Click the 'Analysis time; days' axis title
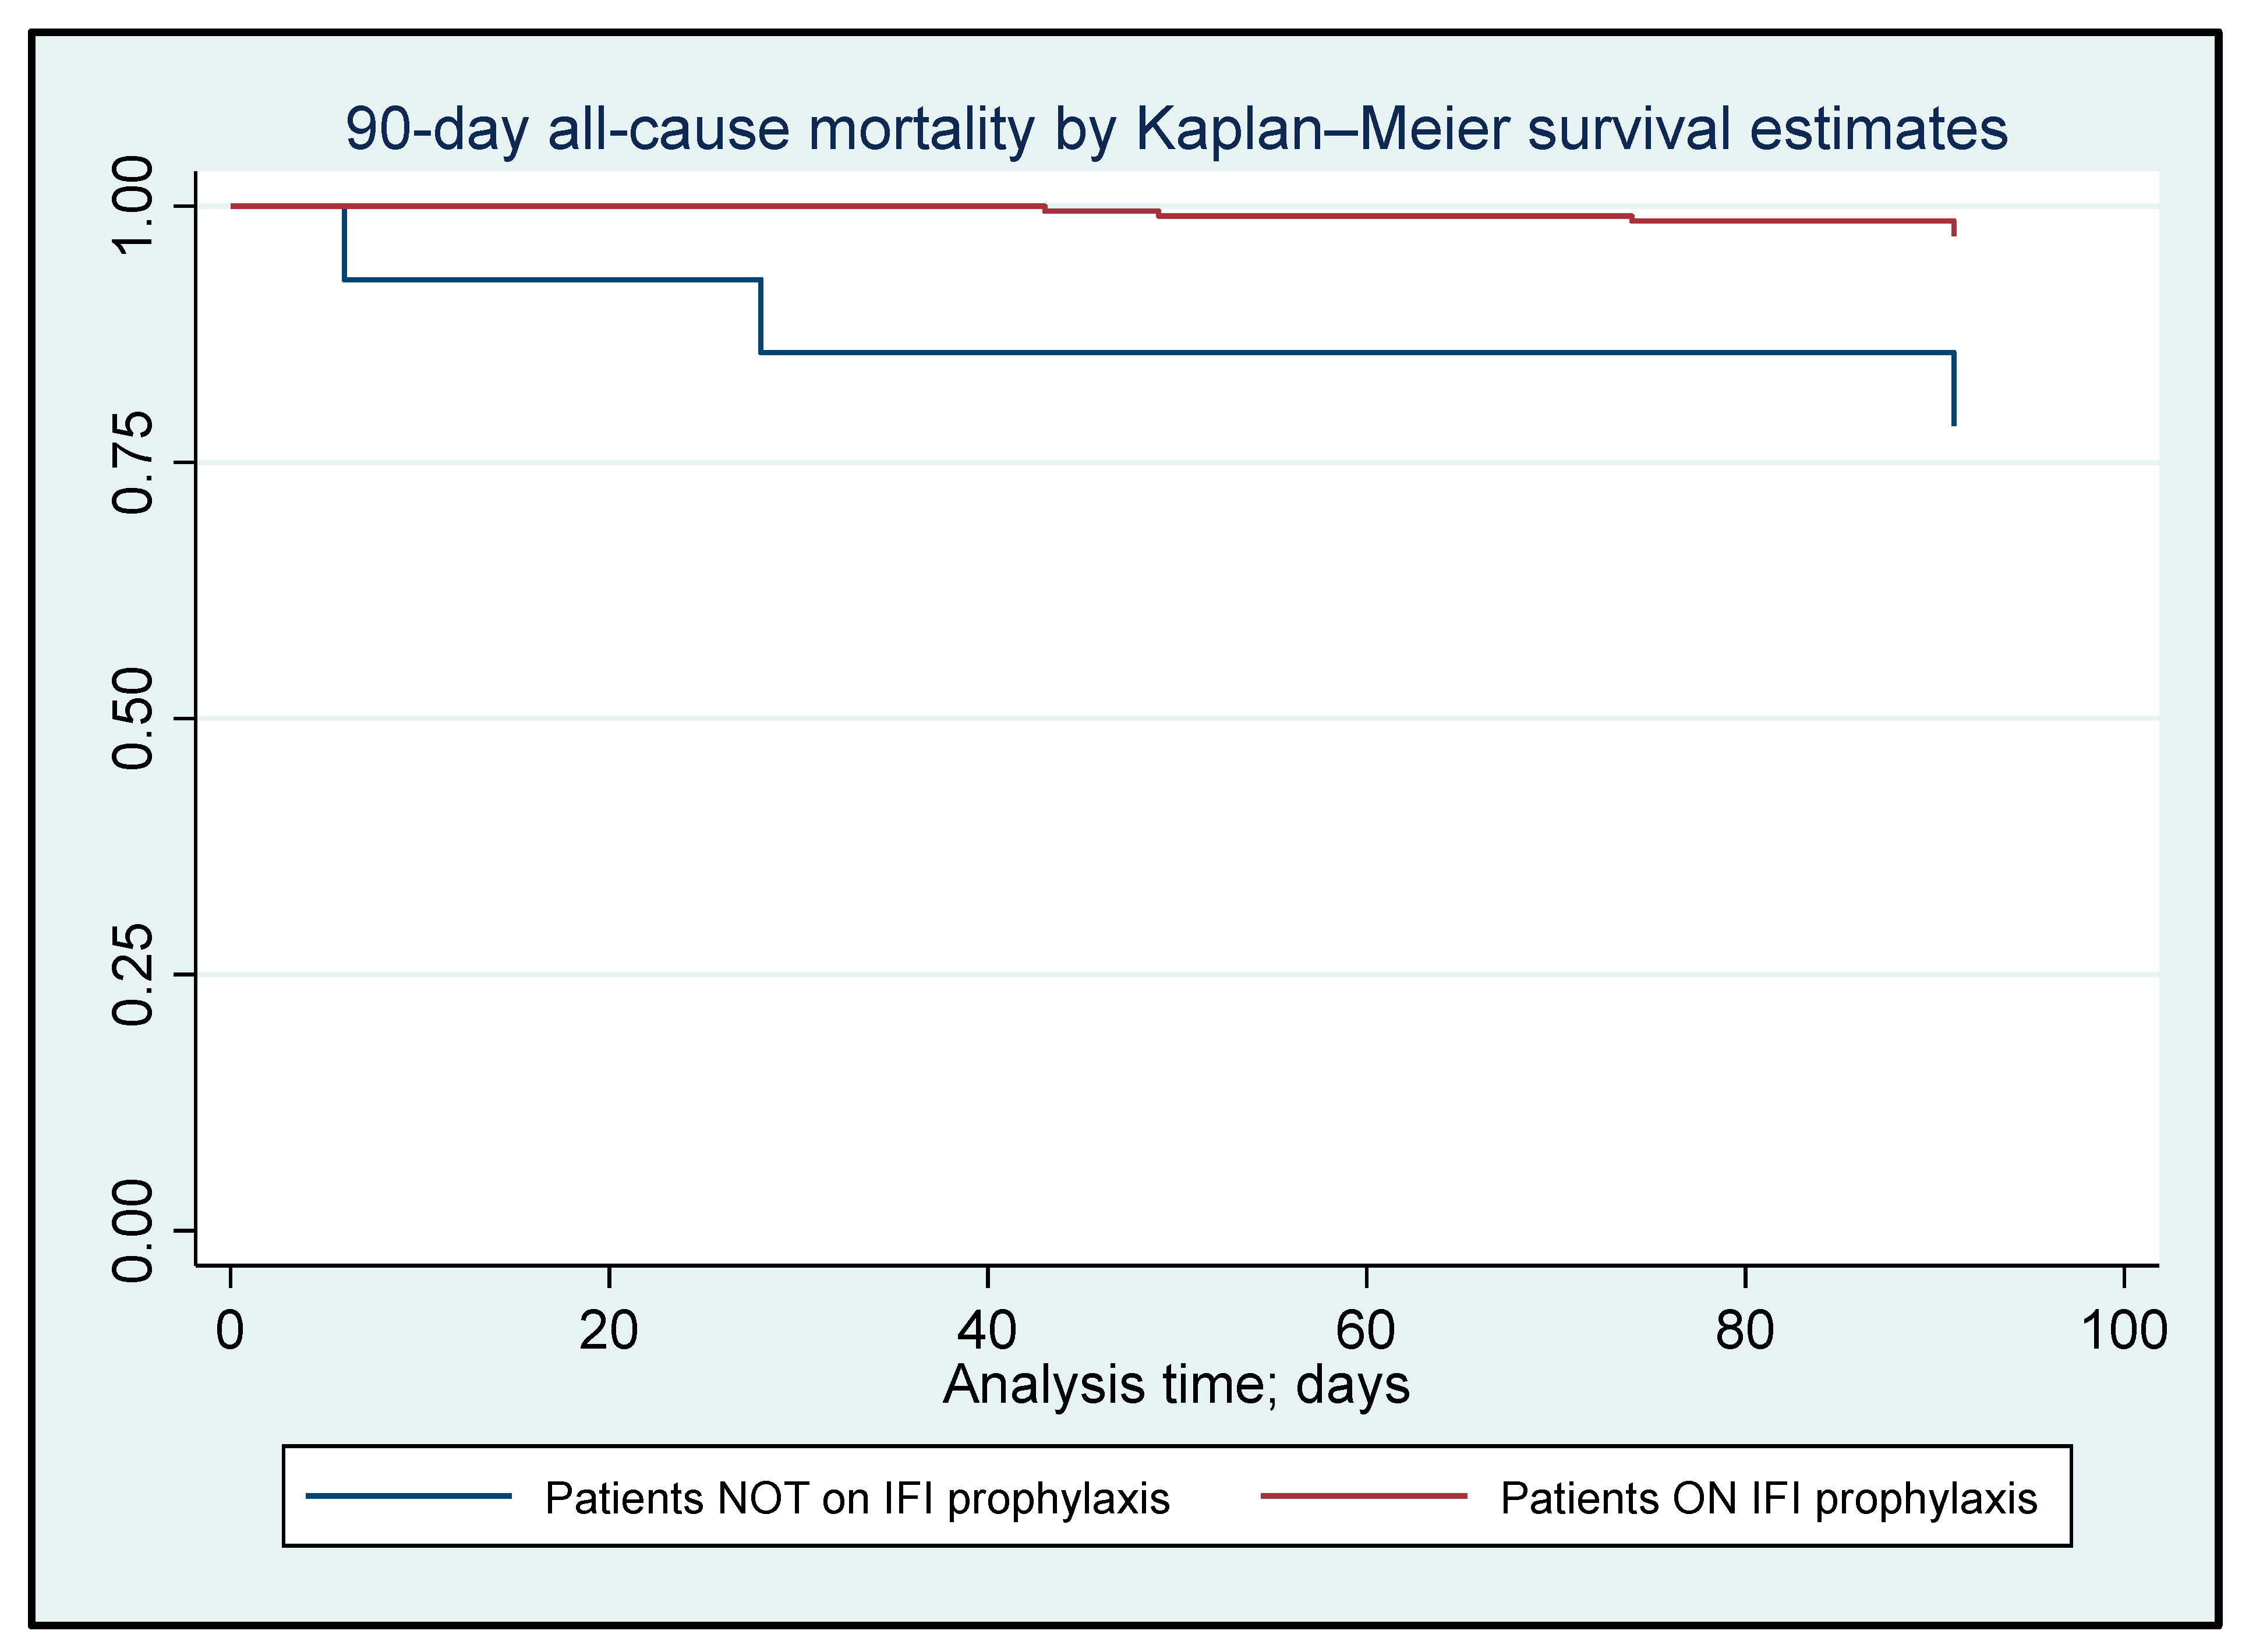This screenshot has width=2249, height=1652. coord(1176,1386)
